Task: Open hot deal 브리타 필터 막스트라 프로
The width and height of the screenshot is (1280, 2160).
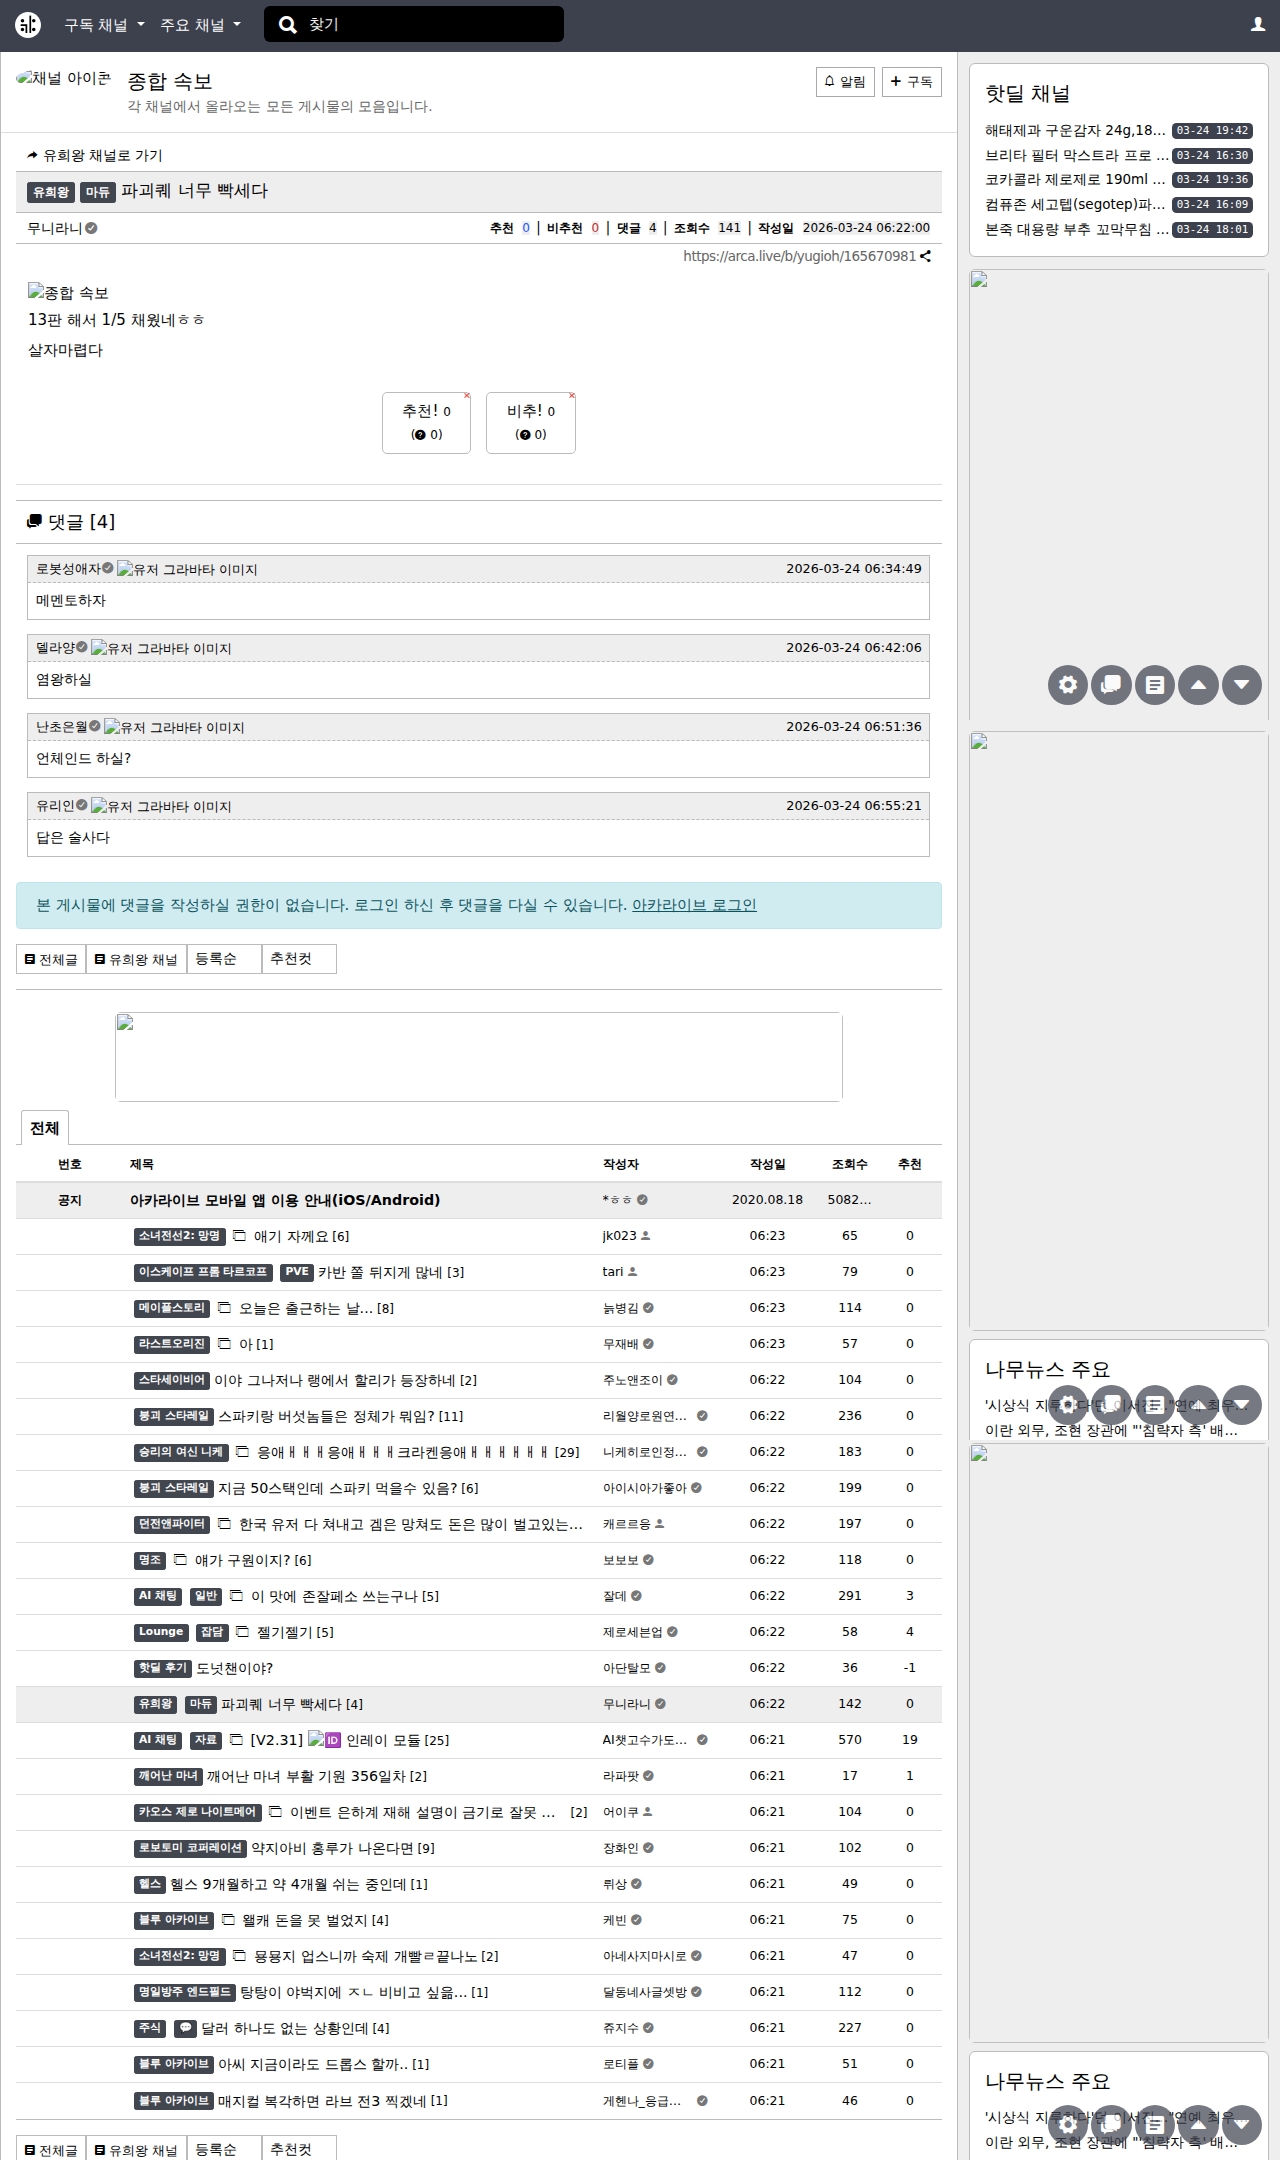Action: [1076, 155]
